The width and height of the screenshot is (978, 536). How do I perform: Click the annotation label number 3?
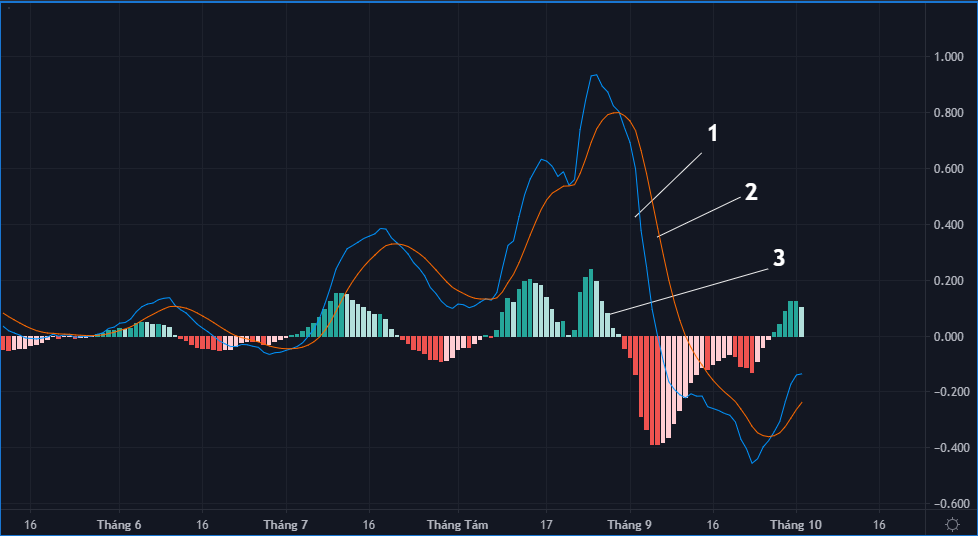[x=778, y=258]
